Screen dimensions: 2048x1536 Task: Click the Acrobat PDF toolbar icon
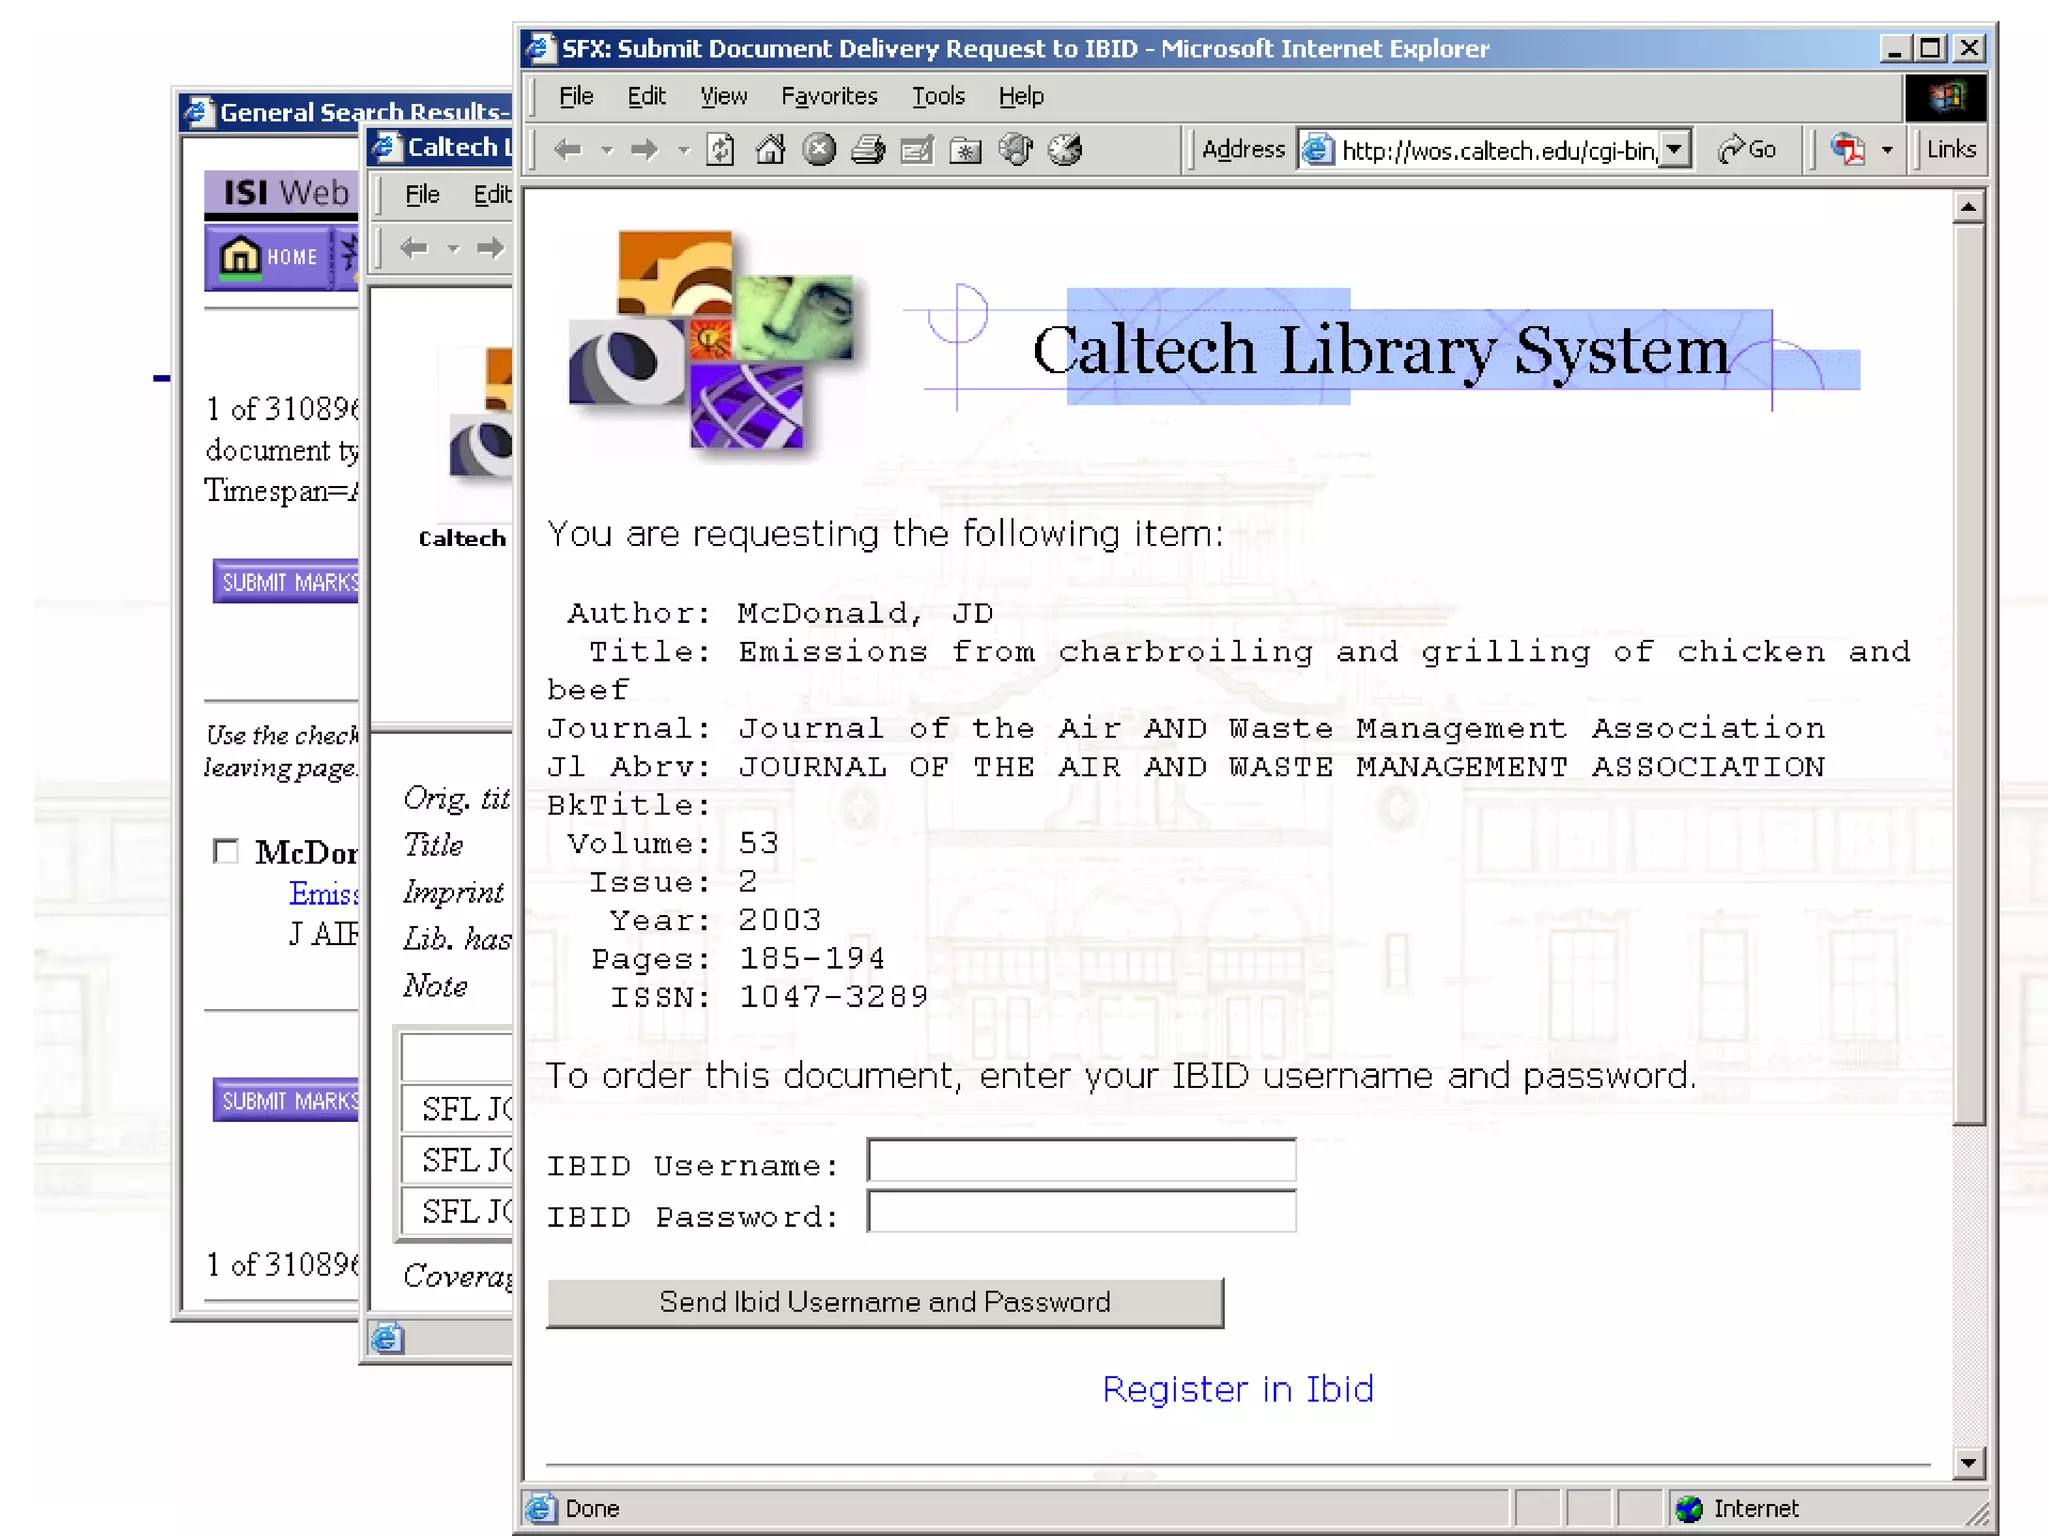point(1848,151)
